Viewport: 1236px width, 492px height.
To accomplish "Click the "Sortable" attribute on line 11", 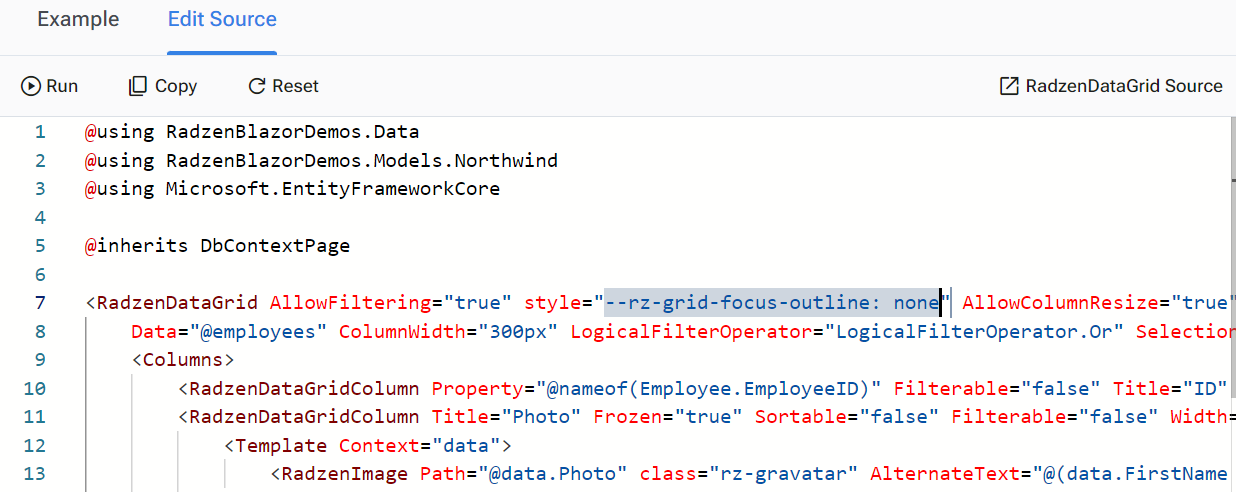I will click(x=801, y=416).
